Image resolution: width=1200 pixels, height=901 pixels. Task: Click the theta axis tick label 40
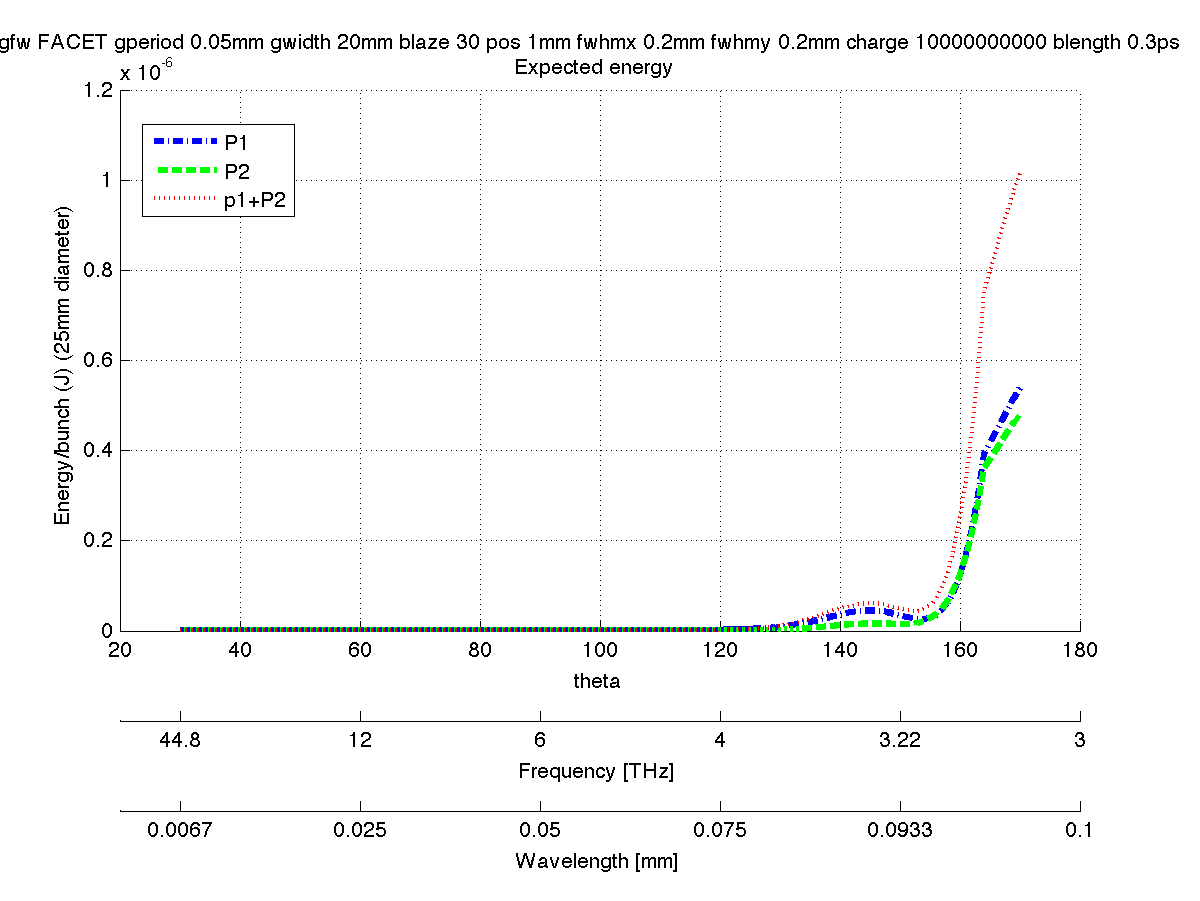(240, 650)
